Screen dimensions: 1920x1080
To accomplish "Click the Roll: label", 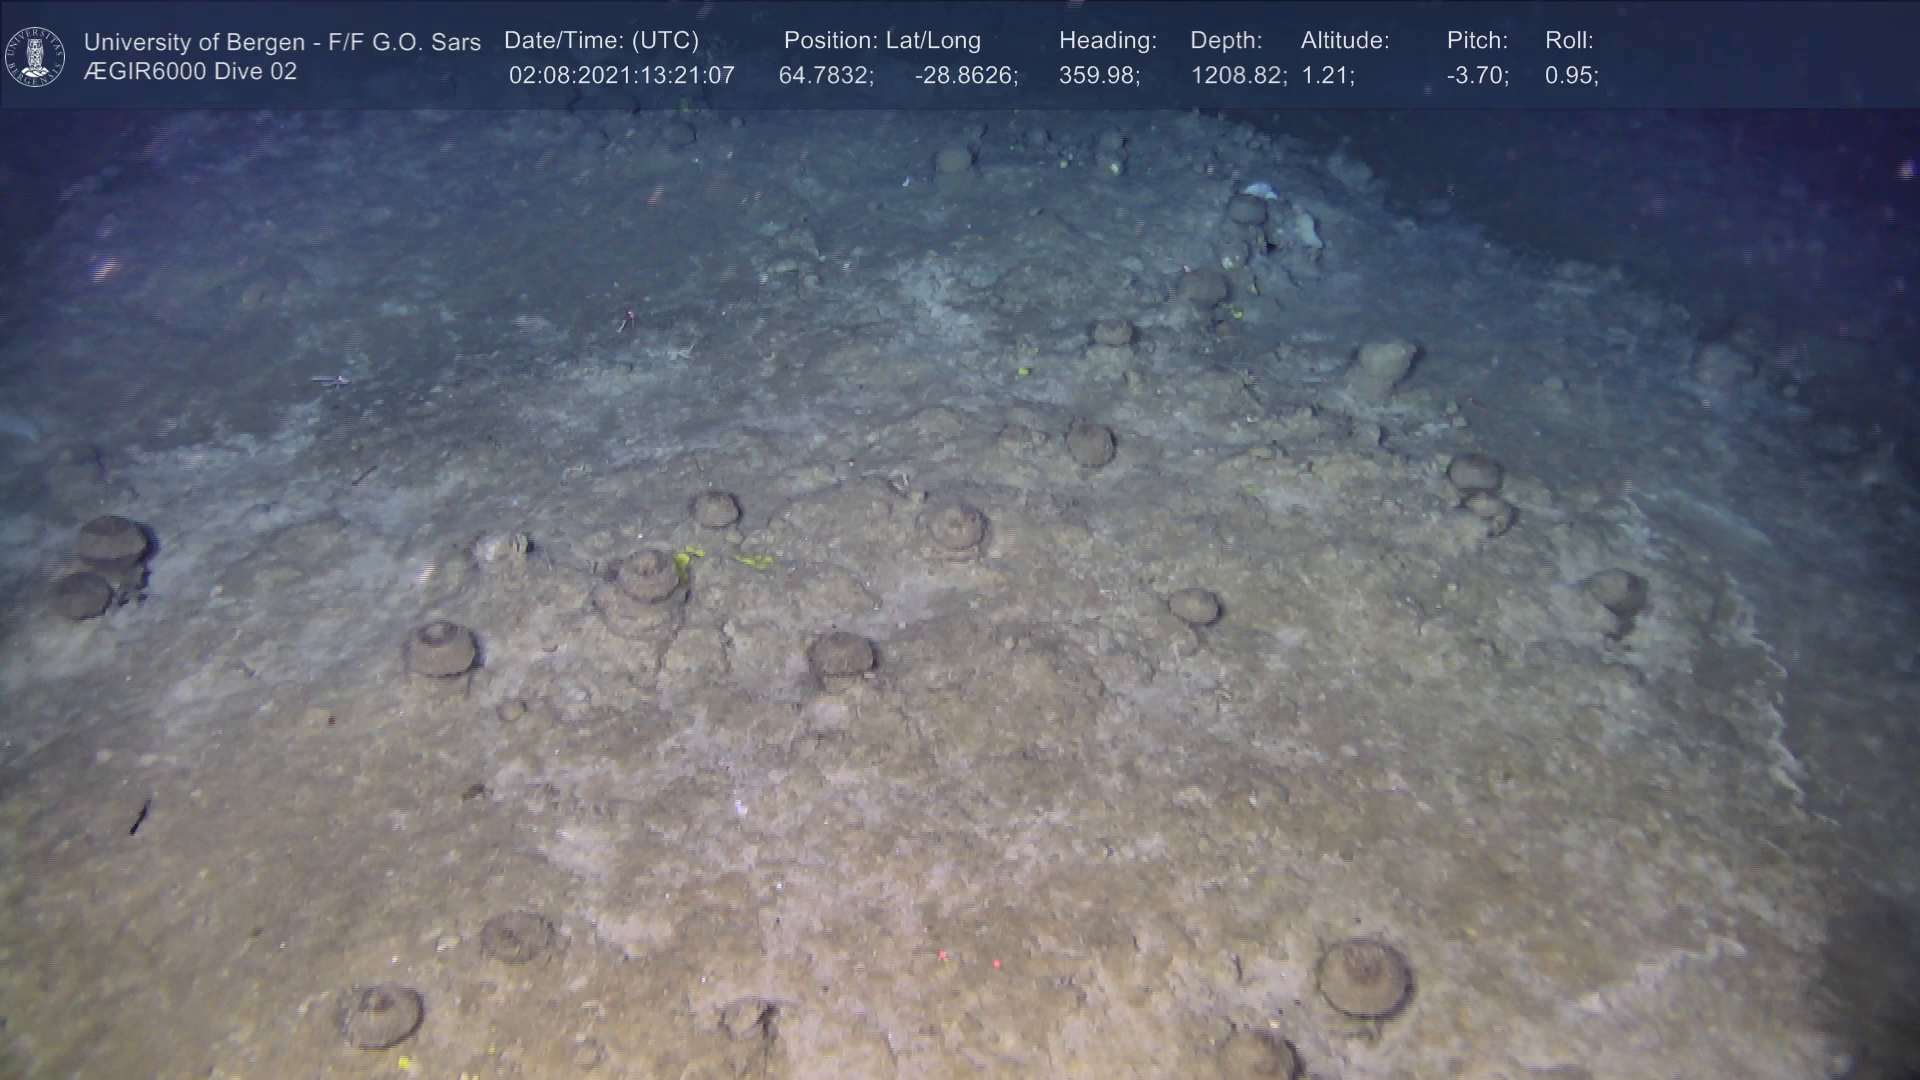I will (1569, 41).
